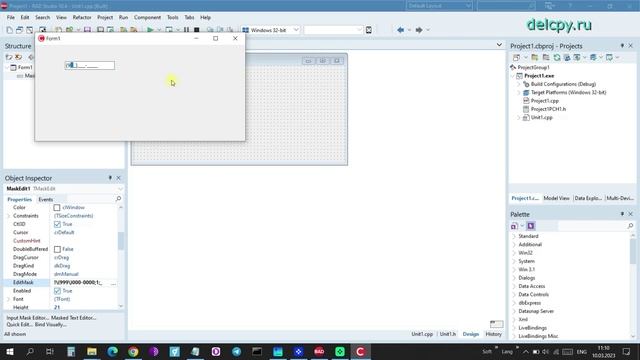This screenshot has width=640, height=360.
Task: Expand Target Platforms (Windows 32-bit) node
Action: tap(519, 93)
